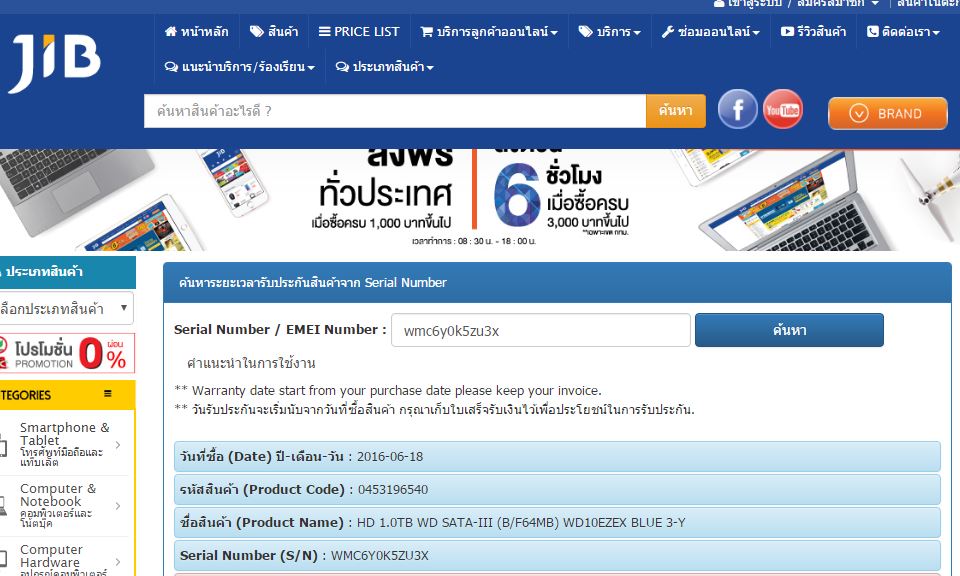The width and height of the screenshot is (960, 576).
Task: Click the phone icon beside ติดต่อเรา
Action: [x=872, y=31]
